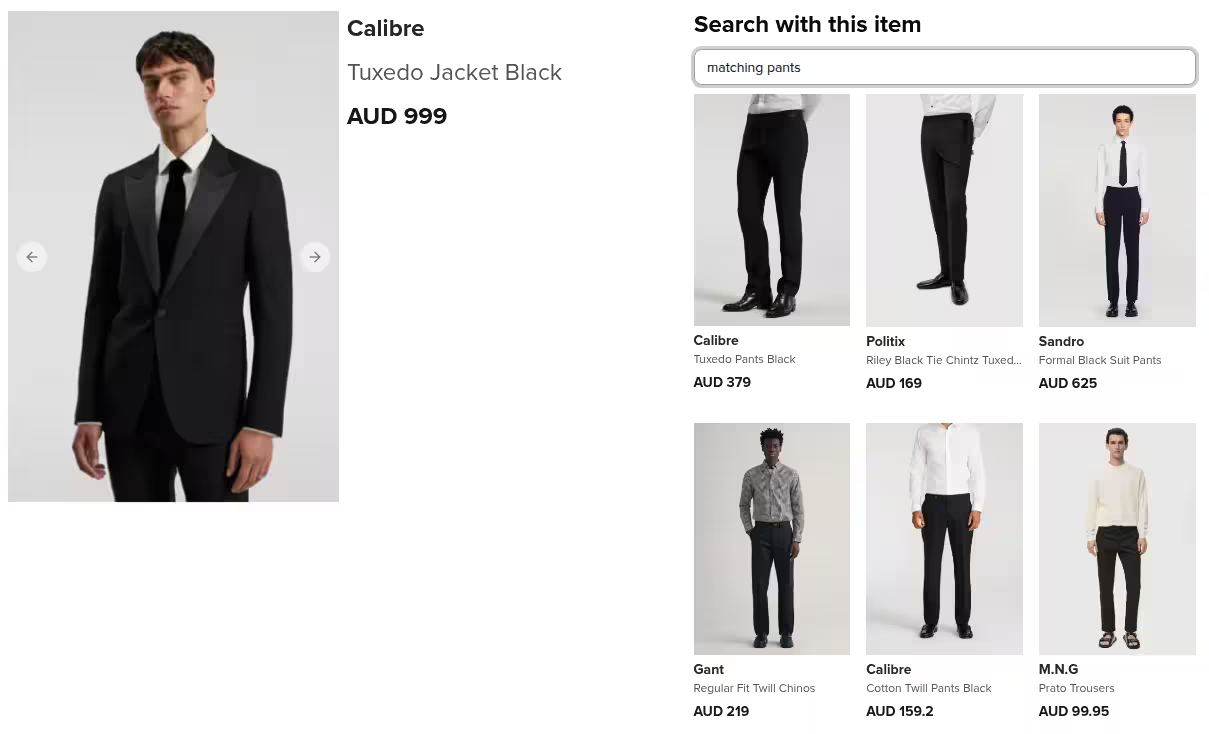
Task: Select the Sandro brand label
Action: point(1061,341)
